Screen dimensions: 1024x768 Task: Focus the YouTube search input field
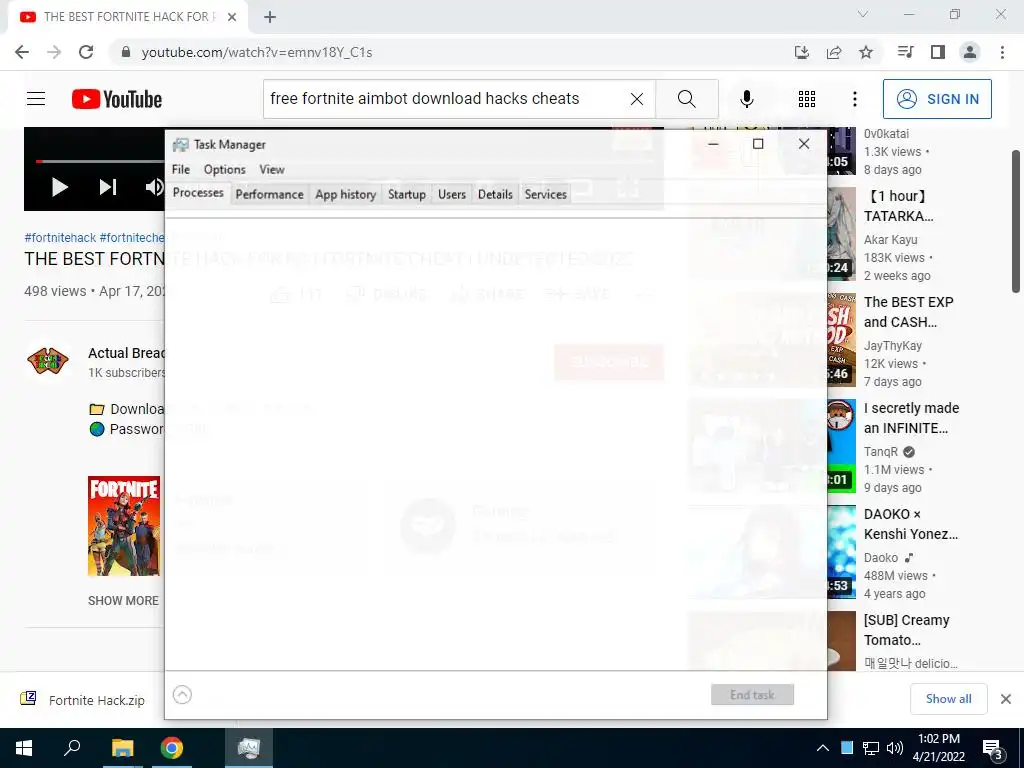pyautogui.click(x=444, y=99)
